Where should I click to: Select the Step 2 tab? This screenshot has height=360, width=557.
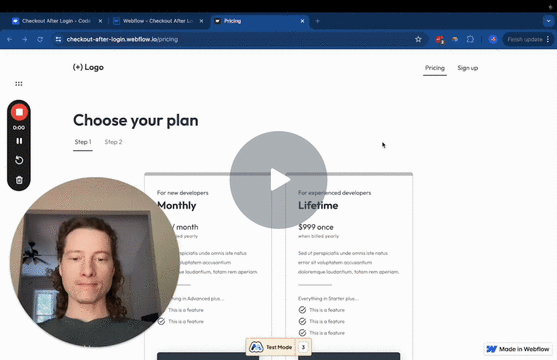(113, 142)
